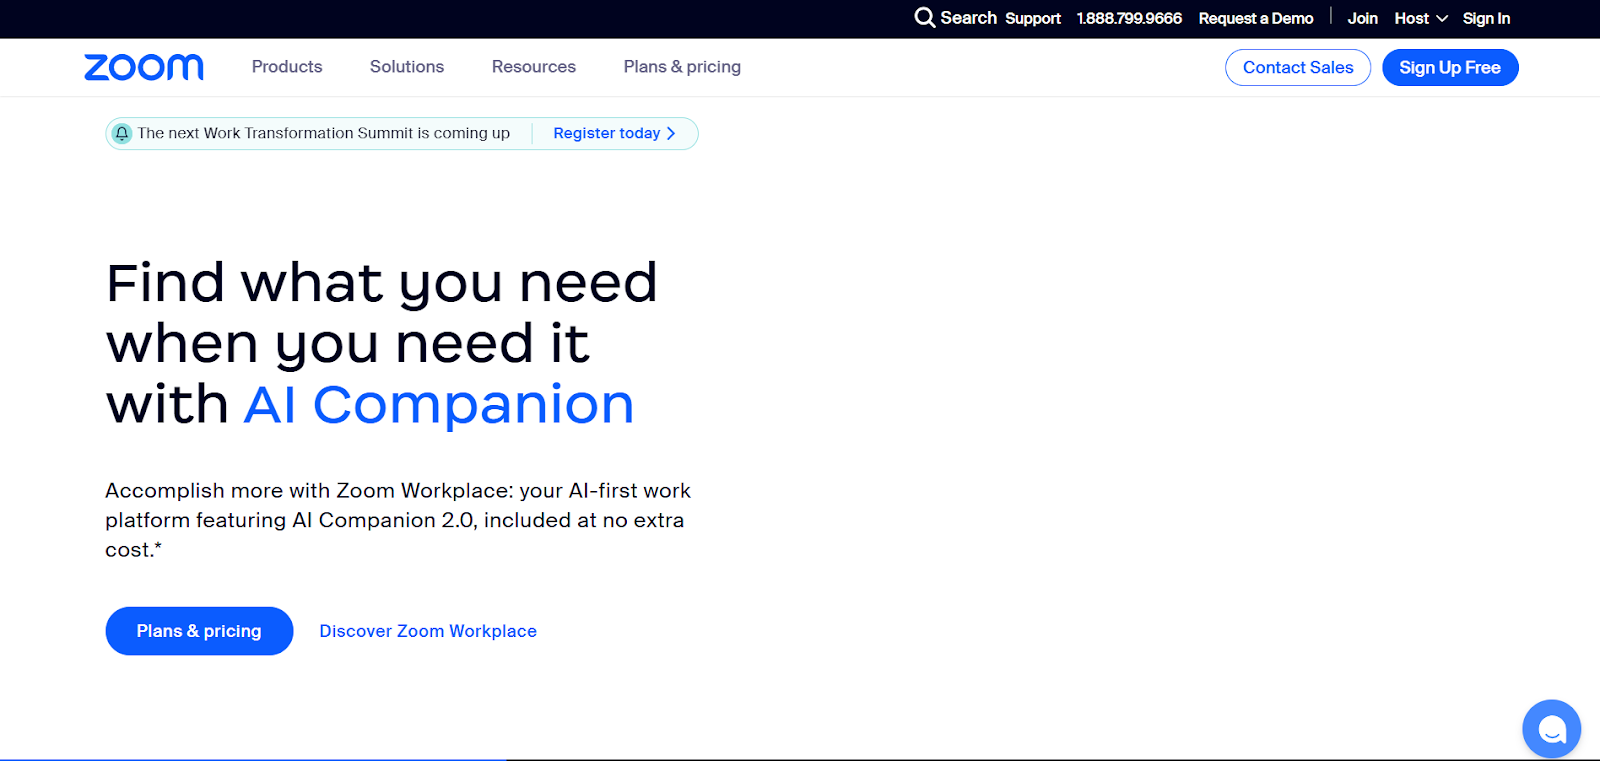Open the chat bubble widget
Screen dimensions: 1600x761
1551,729
